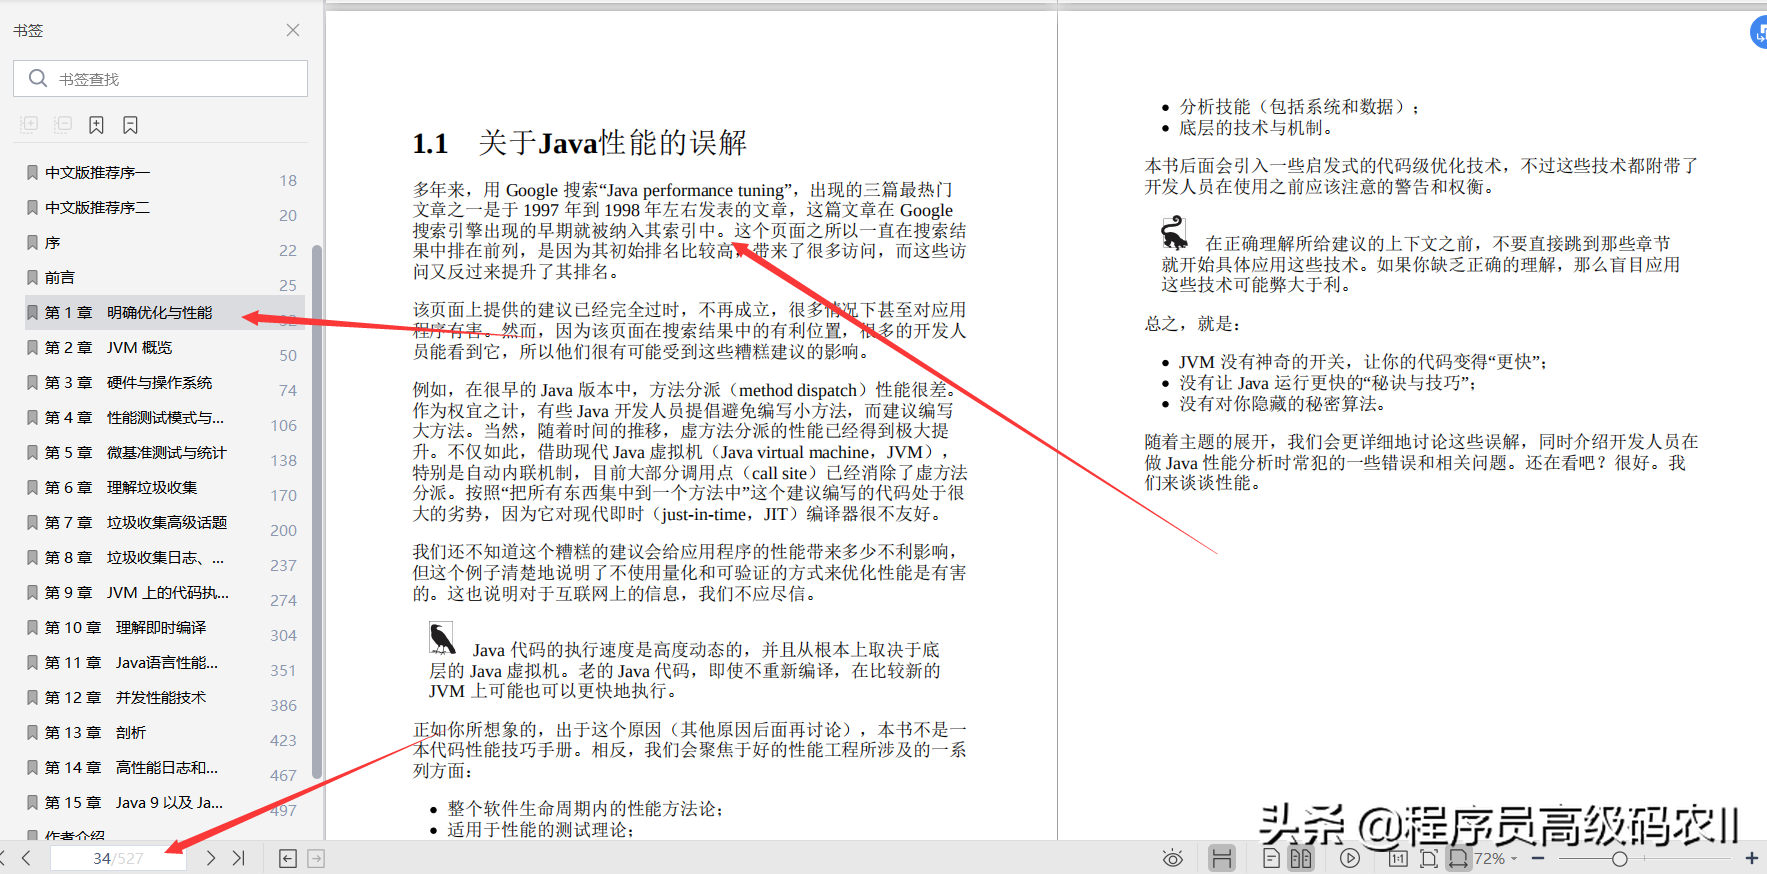Click the heading 1.1 关于Java性能的误解

(x=580, y=143)
